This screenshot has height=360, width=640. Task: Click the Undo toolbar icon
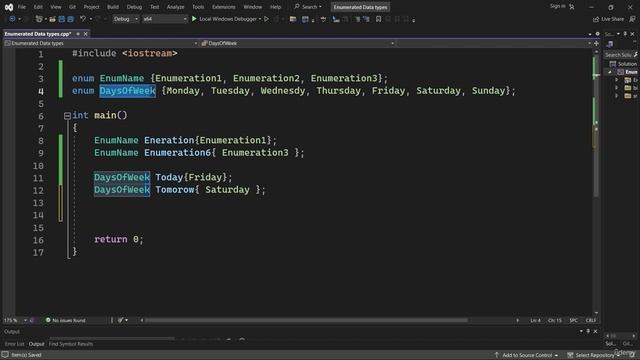83,19
